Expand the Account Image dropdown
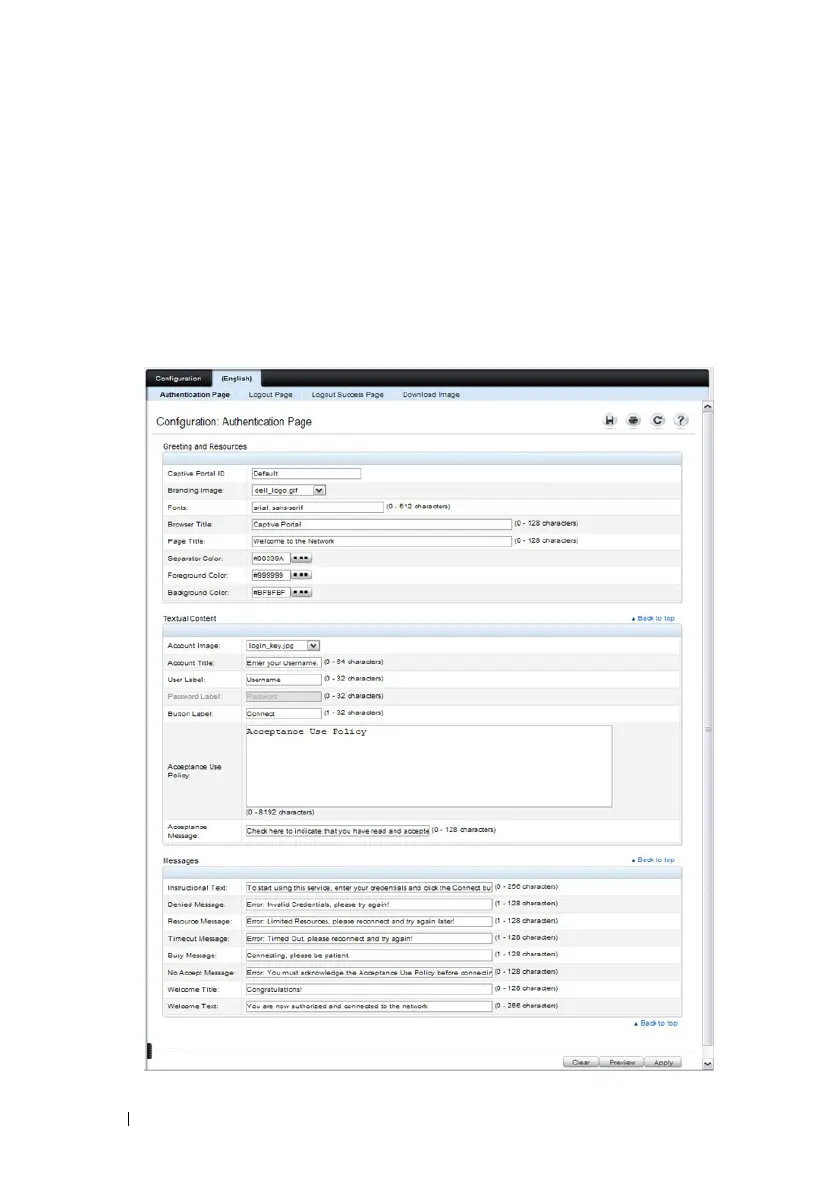Image resolution: width=840 pixels, height=1192 pixels. point(313,646)
